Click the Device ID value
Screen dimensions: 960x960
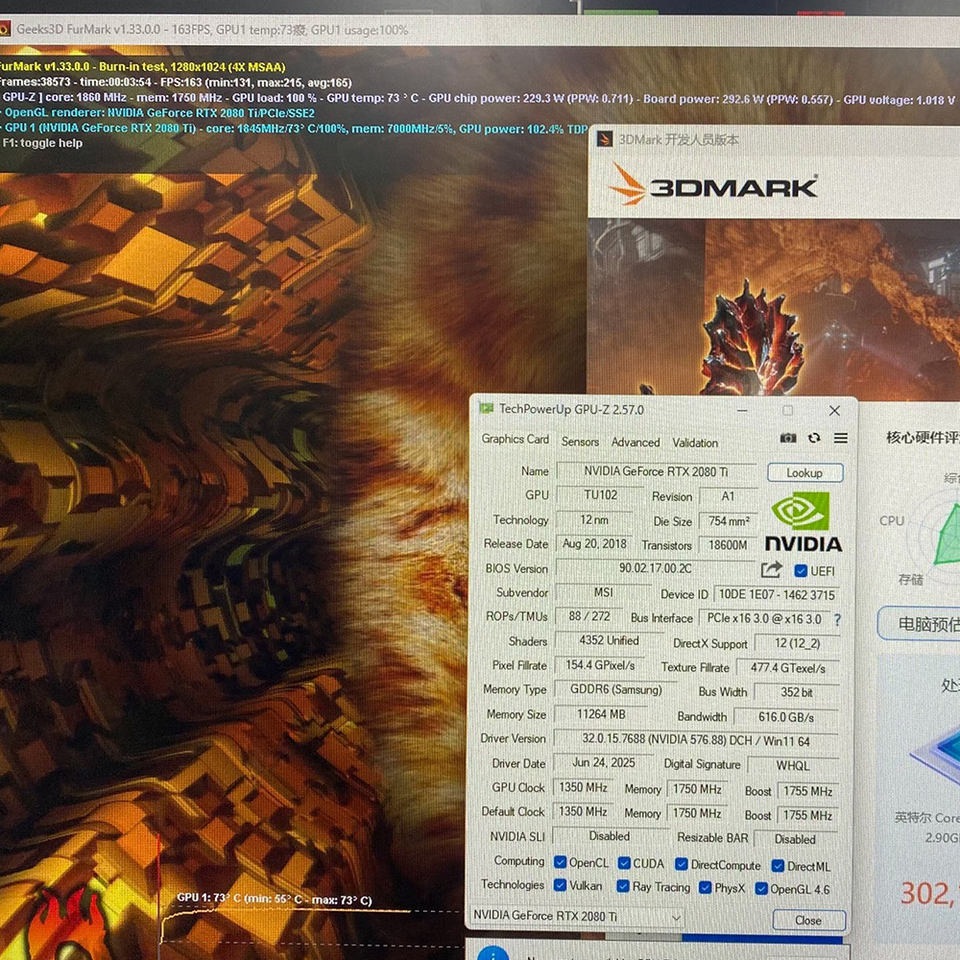pyautogui.click(x=776, y=594)
